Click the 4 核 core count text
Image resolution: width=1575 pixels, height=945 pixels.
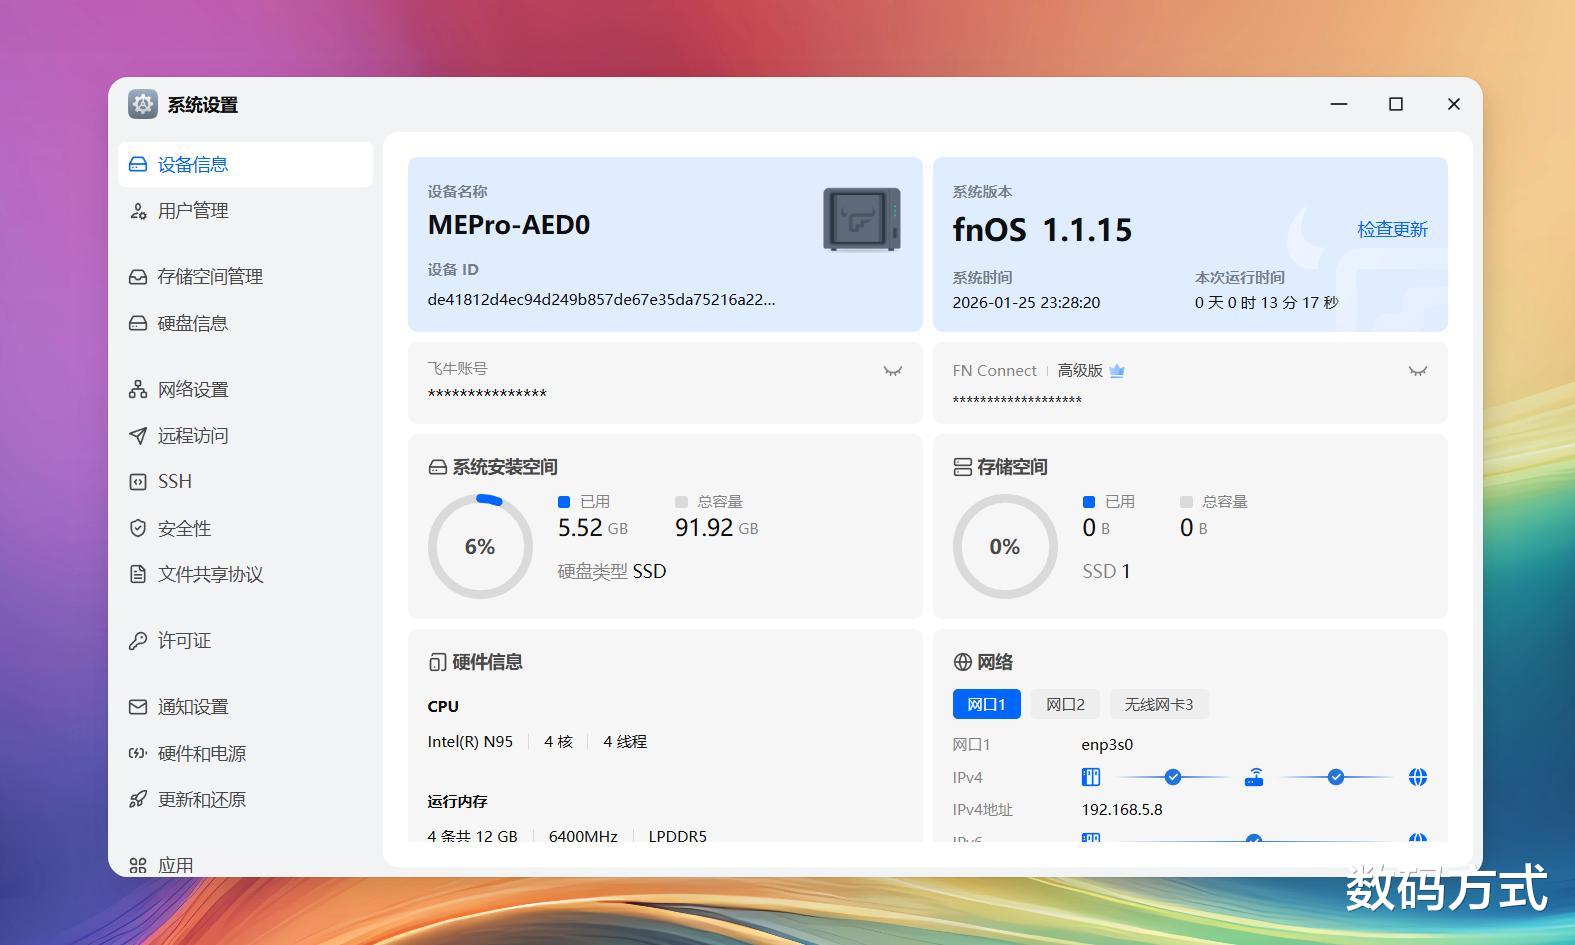pyautogui.click(x=558, y=742)
